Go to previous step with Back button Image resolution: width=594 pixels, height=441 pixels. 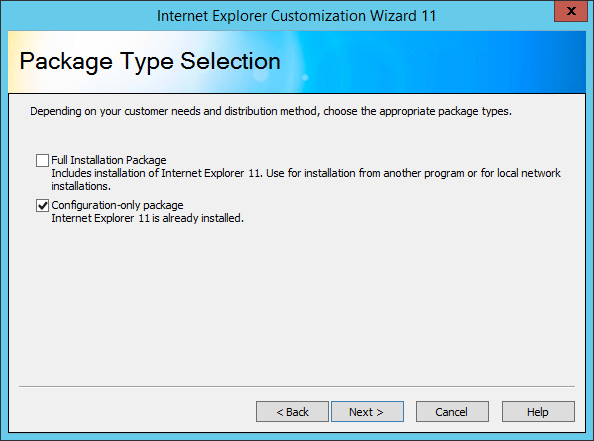pyautogui.click(x=292, y=411)
